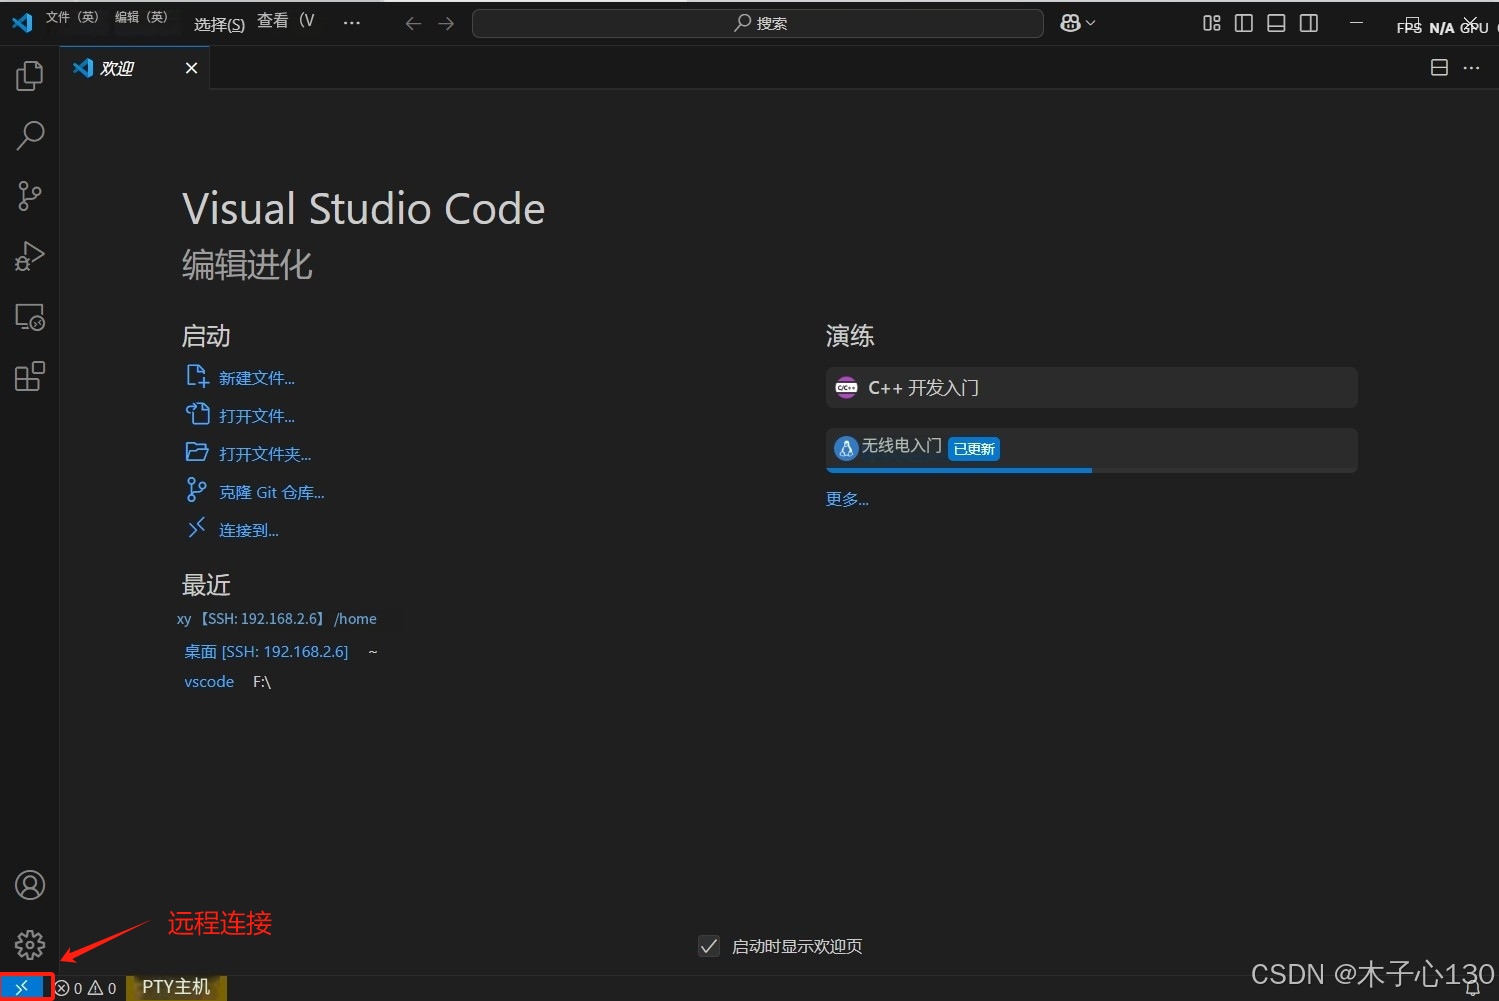Click 打开文件夹... link

click(x=265, y=454)
